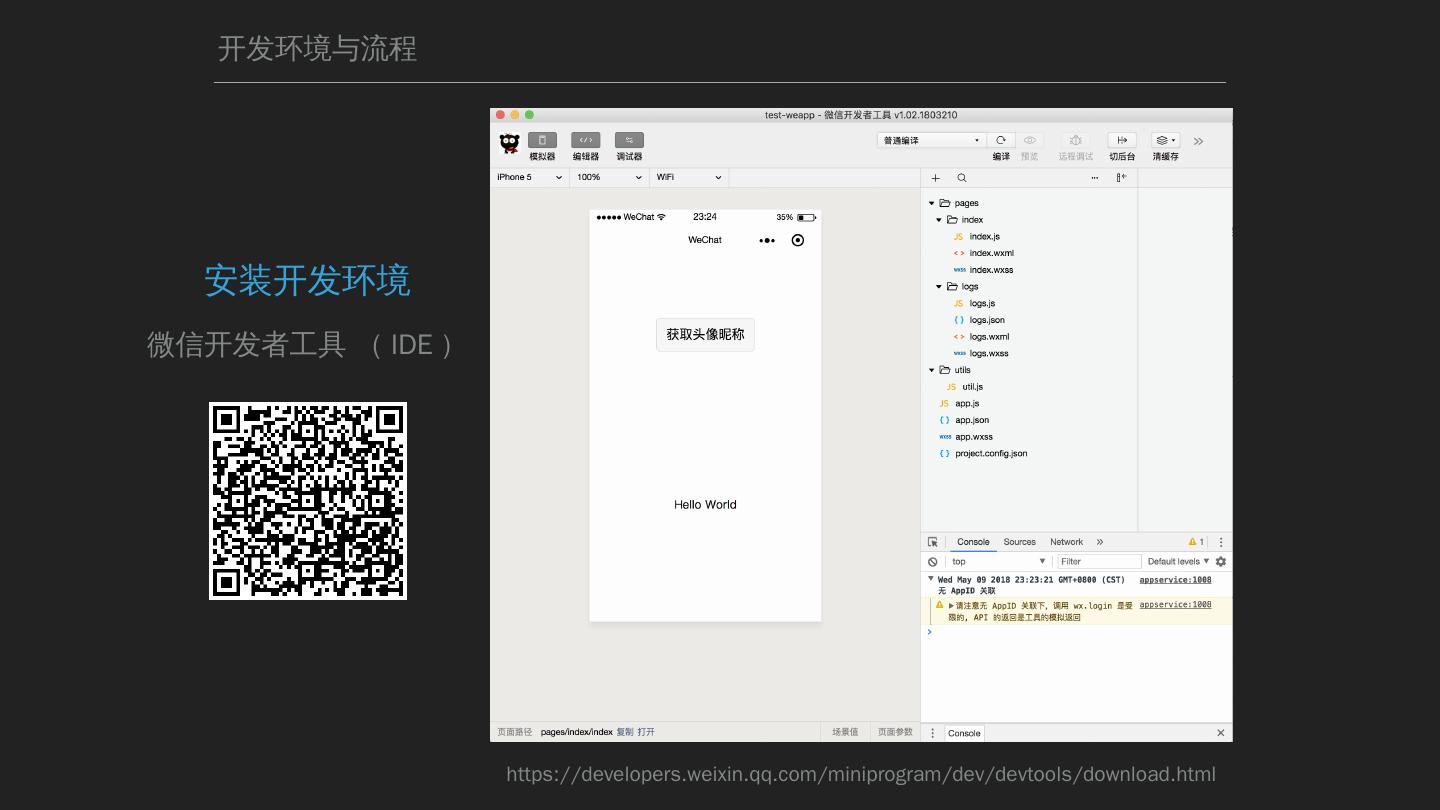Viewport: 1440px width, 810px height.
Task: Open the console settings gear
Action: 1221,562
